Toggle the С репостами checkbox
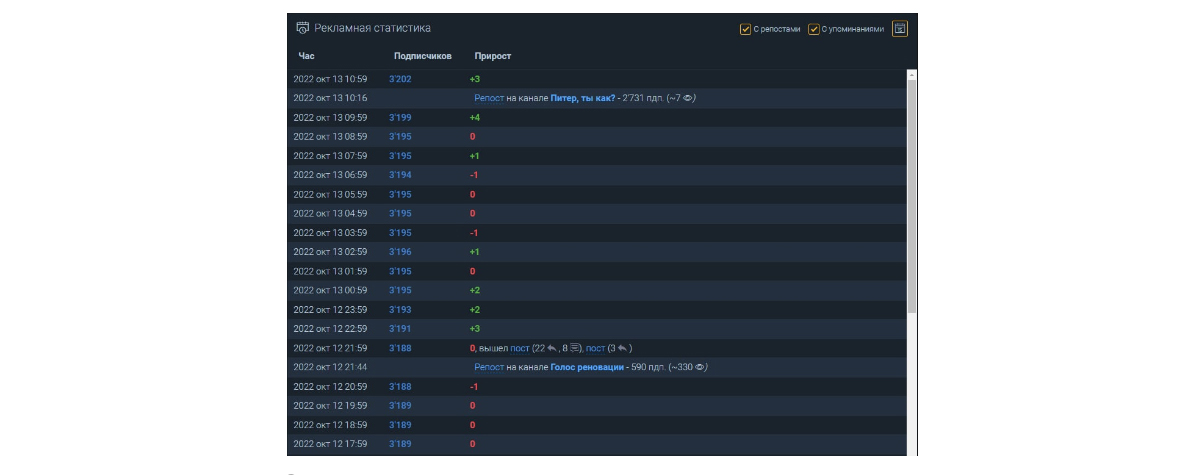 click(x=745, y=29)
